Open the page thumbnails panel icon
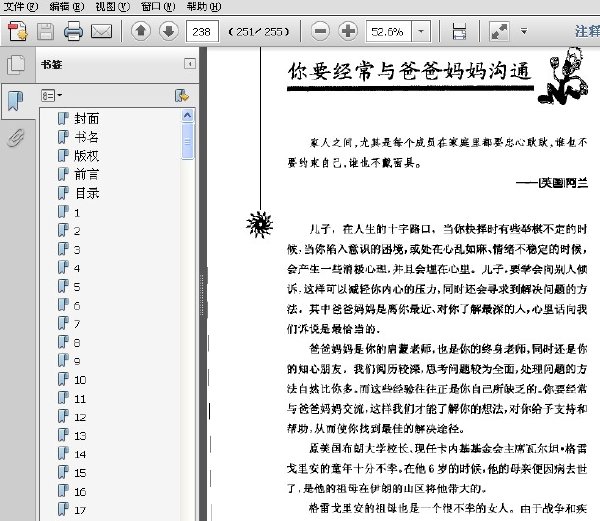 pos(16,65)
